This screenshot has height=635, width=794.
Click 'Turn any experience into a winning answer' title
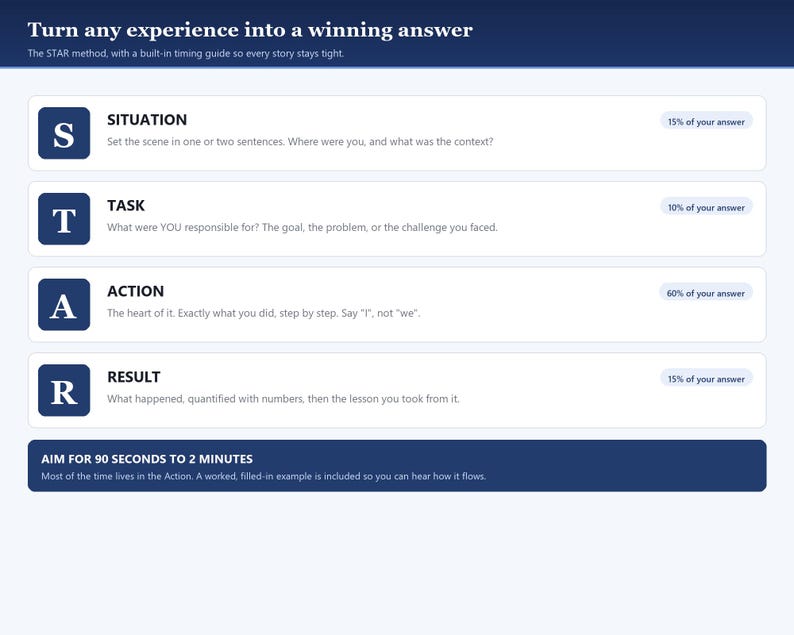(250, 30)
